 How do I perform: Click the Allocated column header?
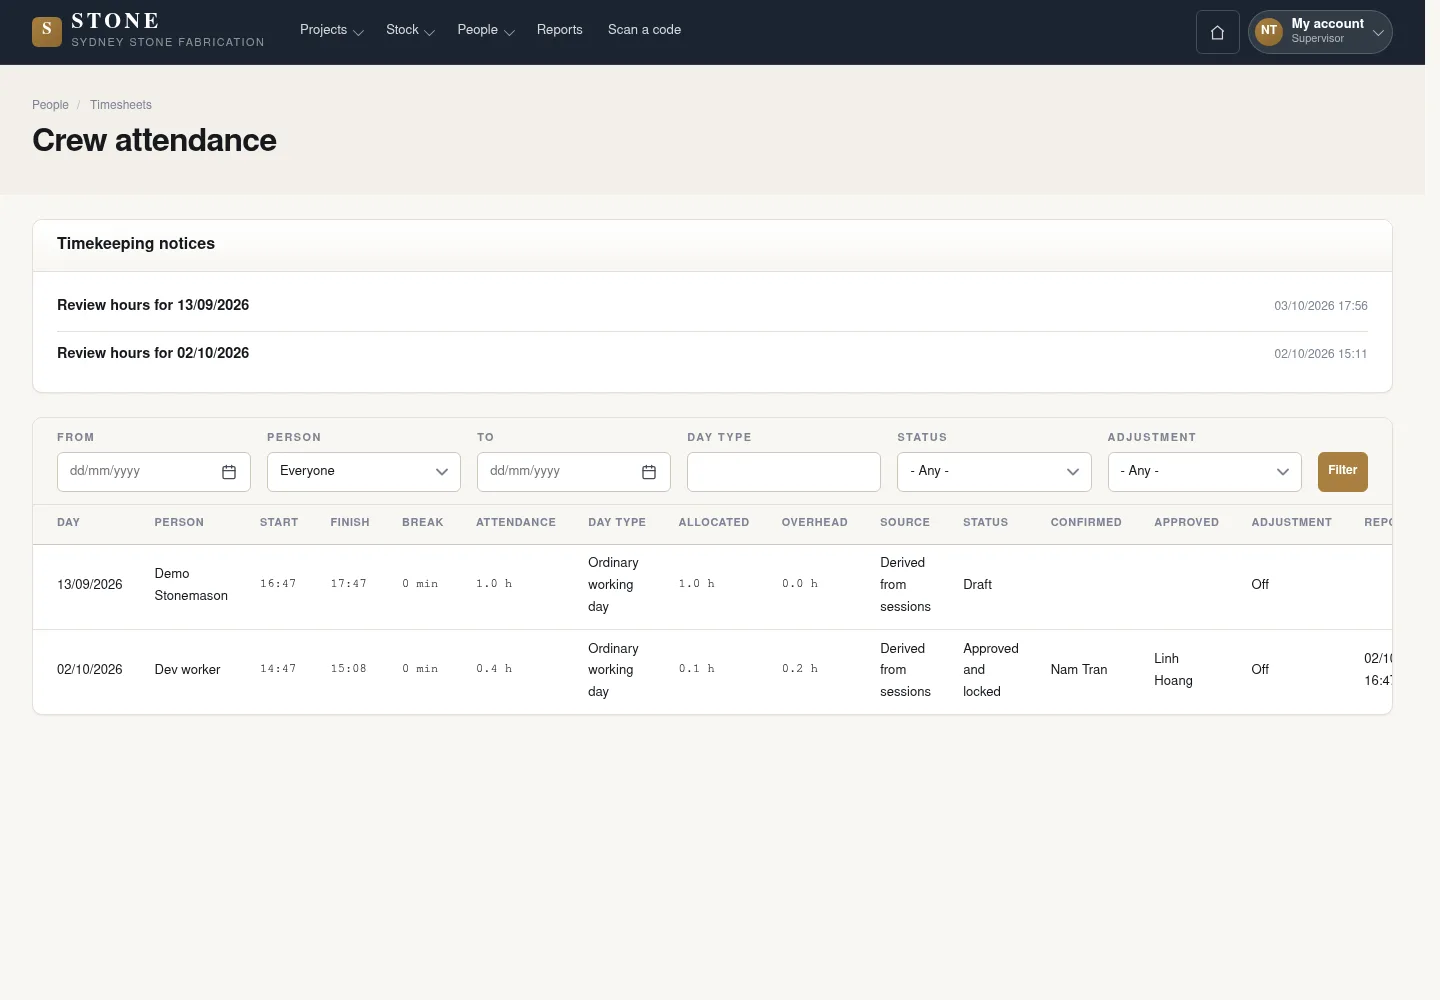[714, 522]
